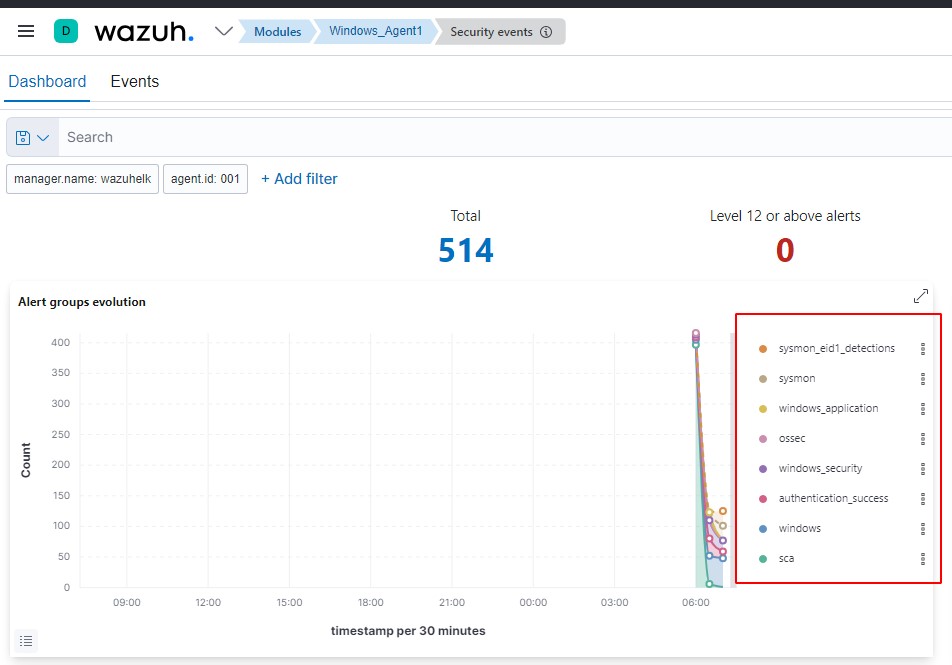Toggle the windows_application series in legend

[828, 409]
